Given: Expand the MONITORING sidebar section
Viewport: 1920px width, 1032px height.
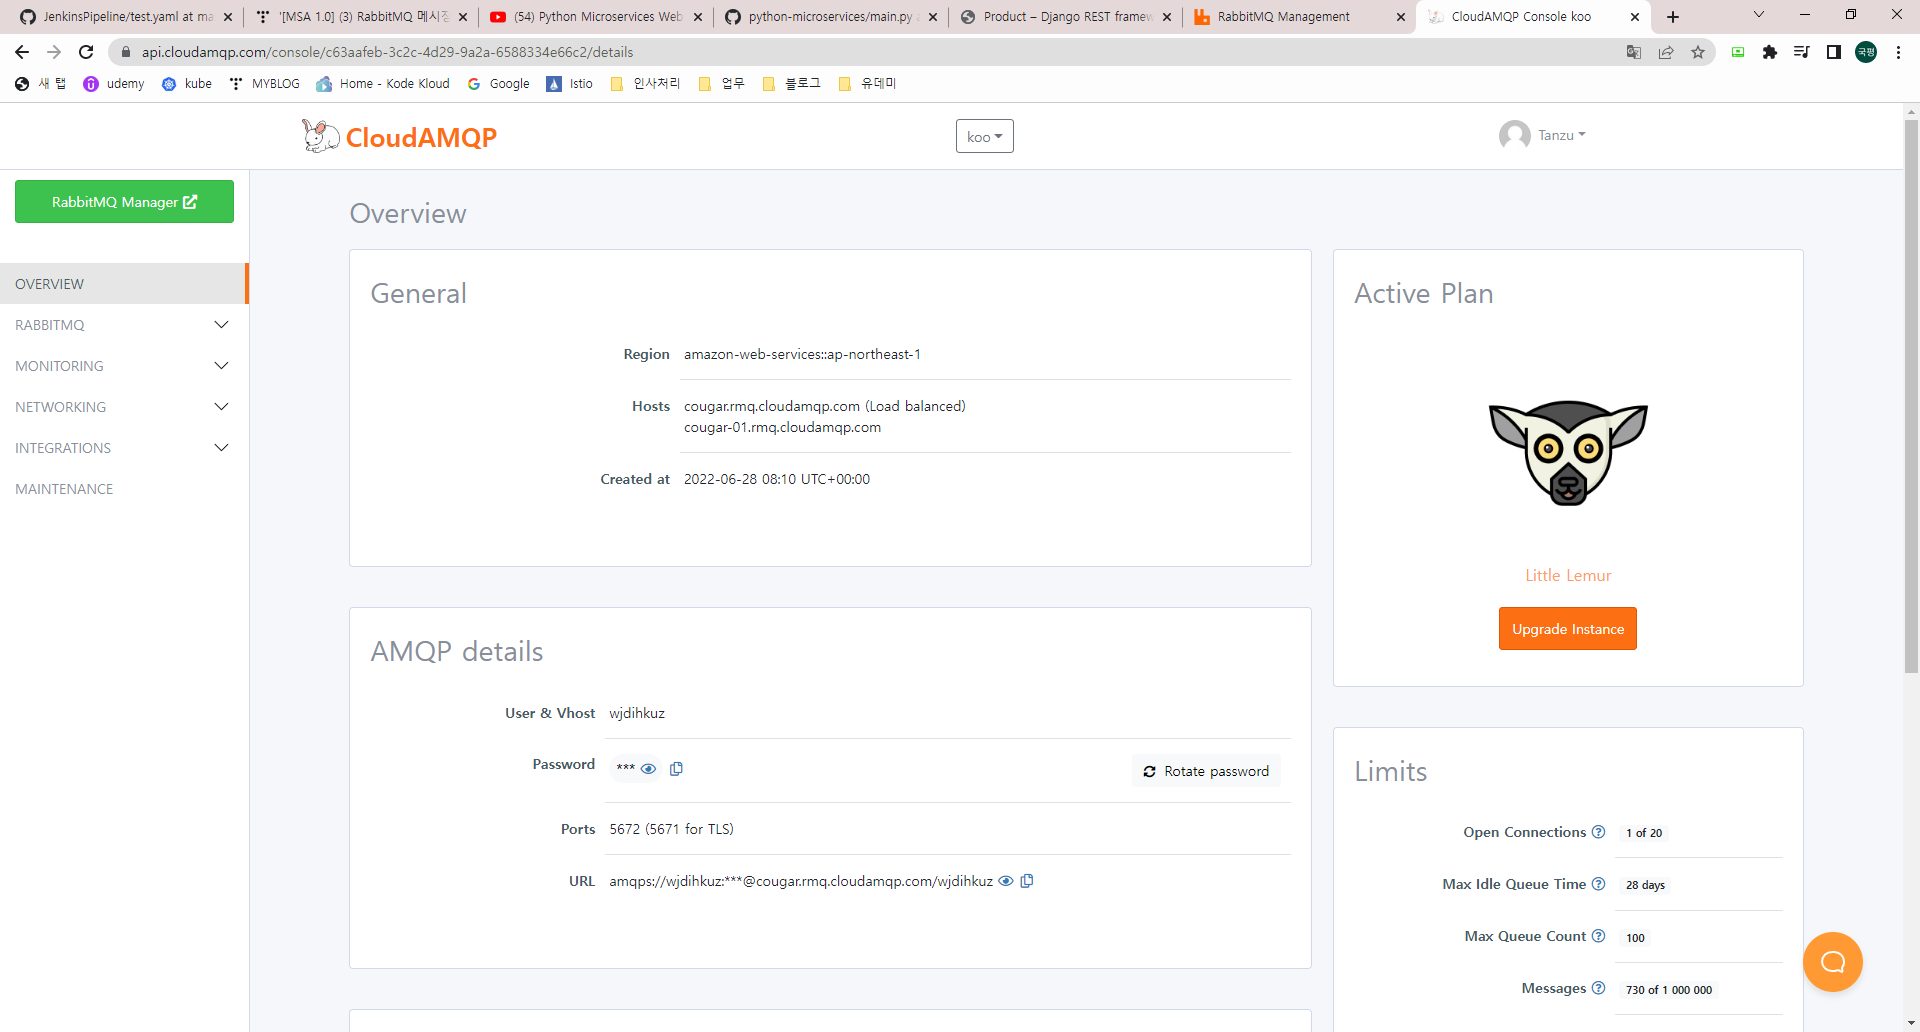Looking at the screenshot, I should (x=124, y=366).
